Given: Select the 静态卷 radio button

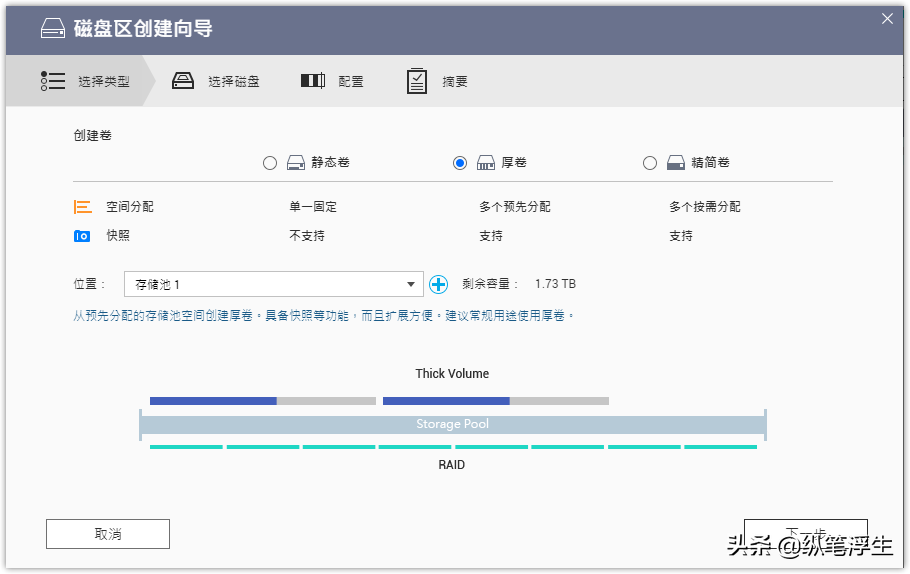Looking at the screenshot, I should 270,163.
